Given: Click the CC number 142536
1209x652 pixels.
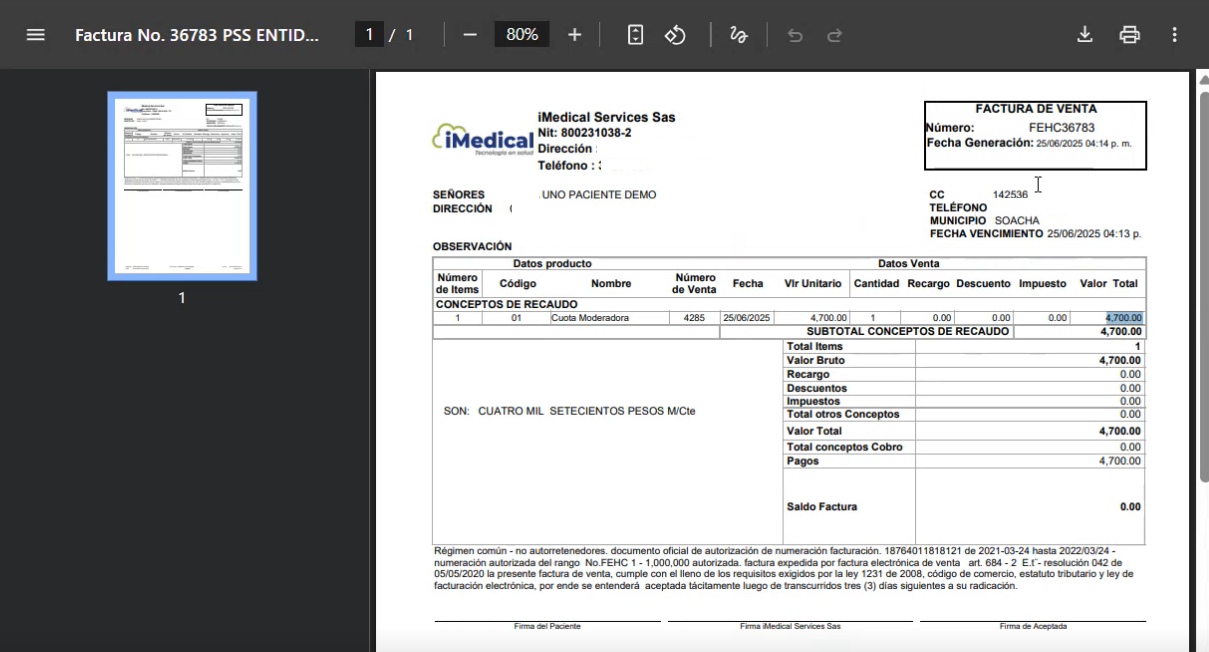Looking at the screenshot, I should point(1010,195).
